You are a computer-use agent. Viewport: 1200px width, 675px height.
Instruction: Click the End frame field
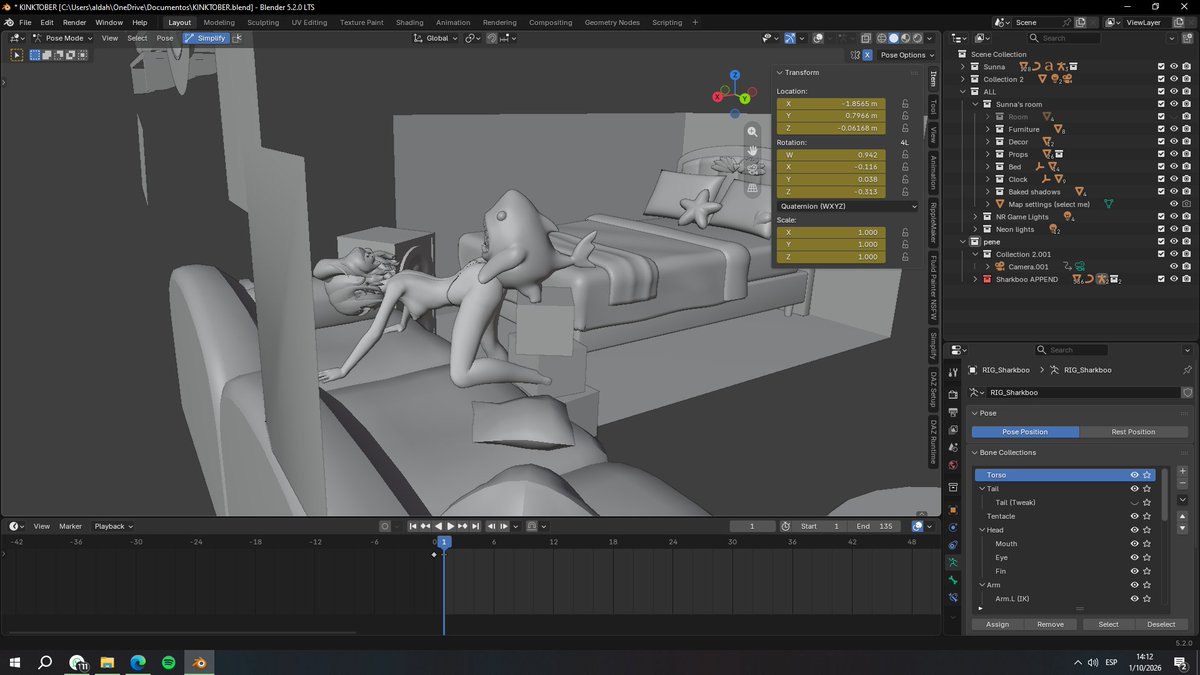(x=875, y=526)
